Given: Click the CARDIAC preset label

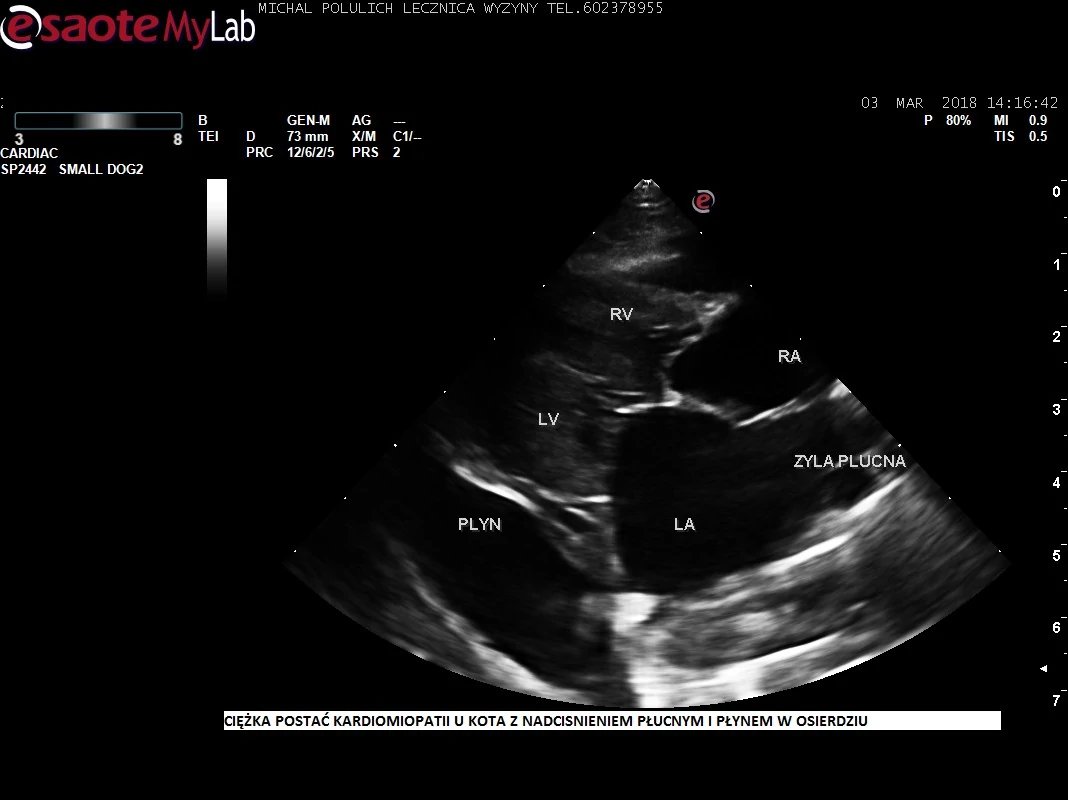Looking at the screenshot, I should coord(29,154).
